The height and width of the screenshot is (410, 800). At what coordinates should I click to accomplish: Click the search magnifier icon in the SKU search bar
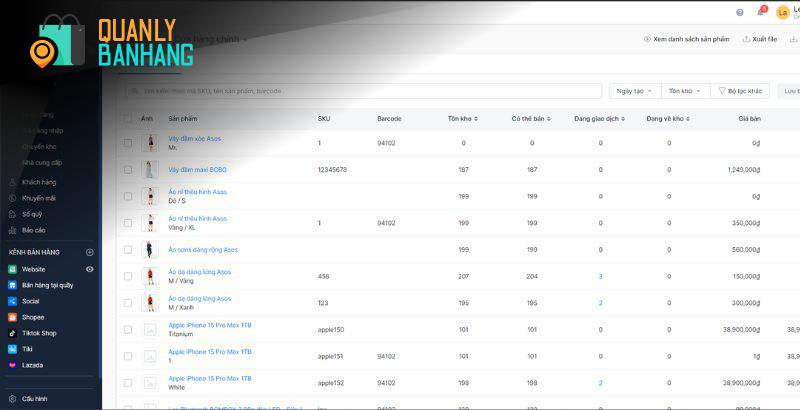tap(135, 91)
